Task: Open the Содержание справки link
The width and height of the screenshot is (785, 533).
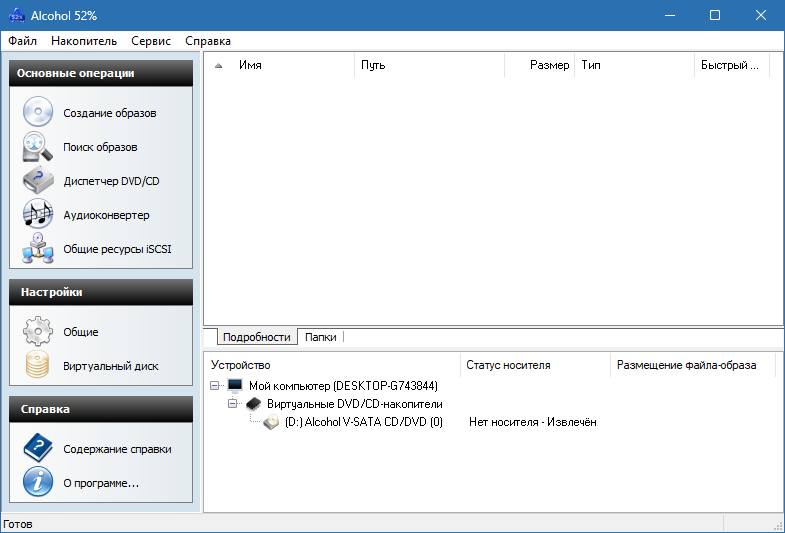Action: [117, 449]
